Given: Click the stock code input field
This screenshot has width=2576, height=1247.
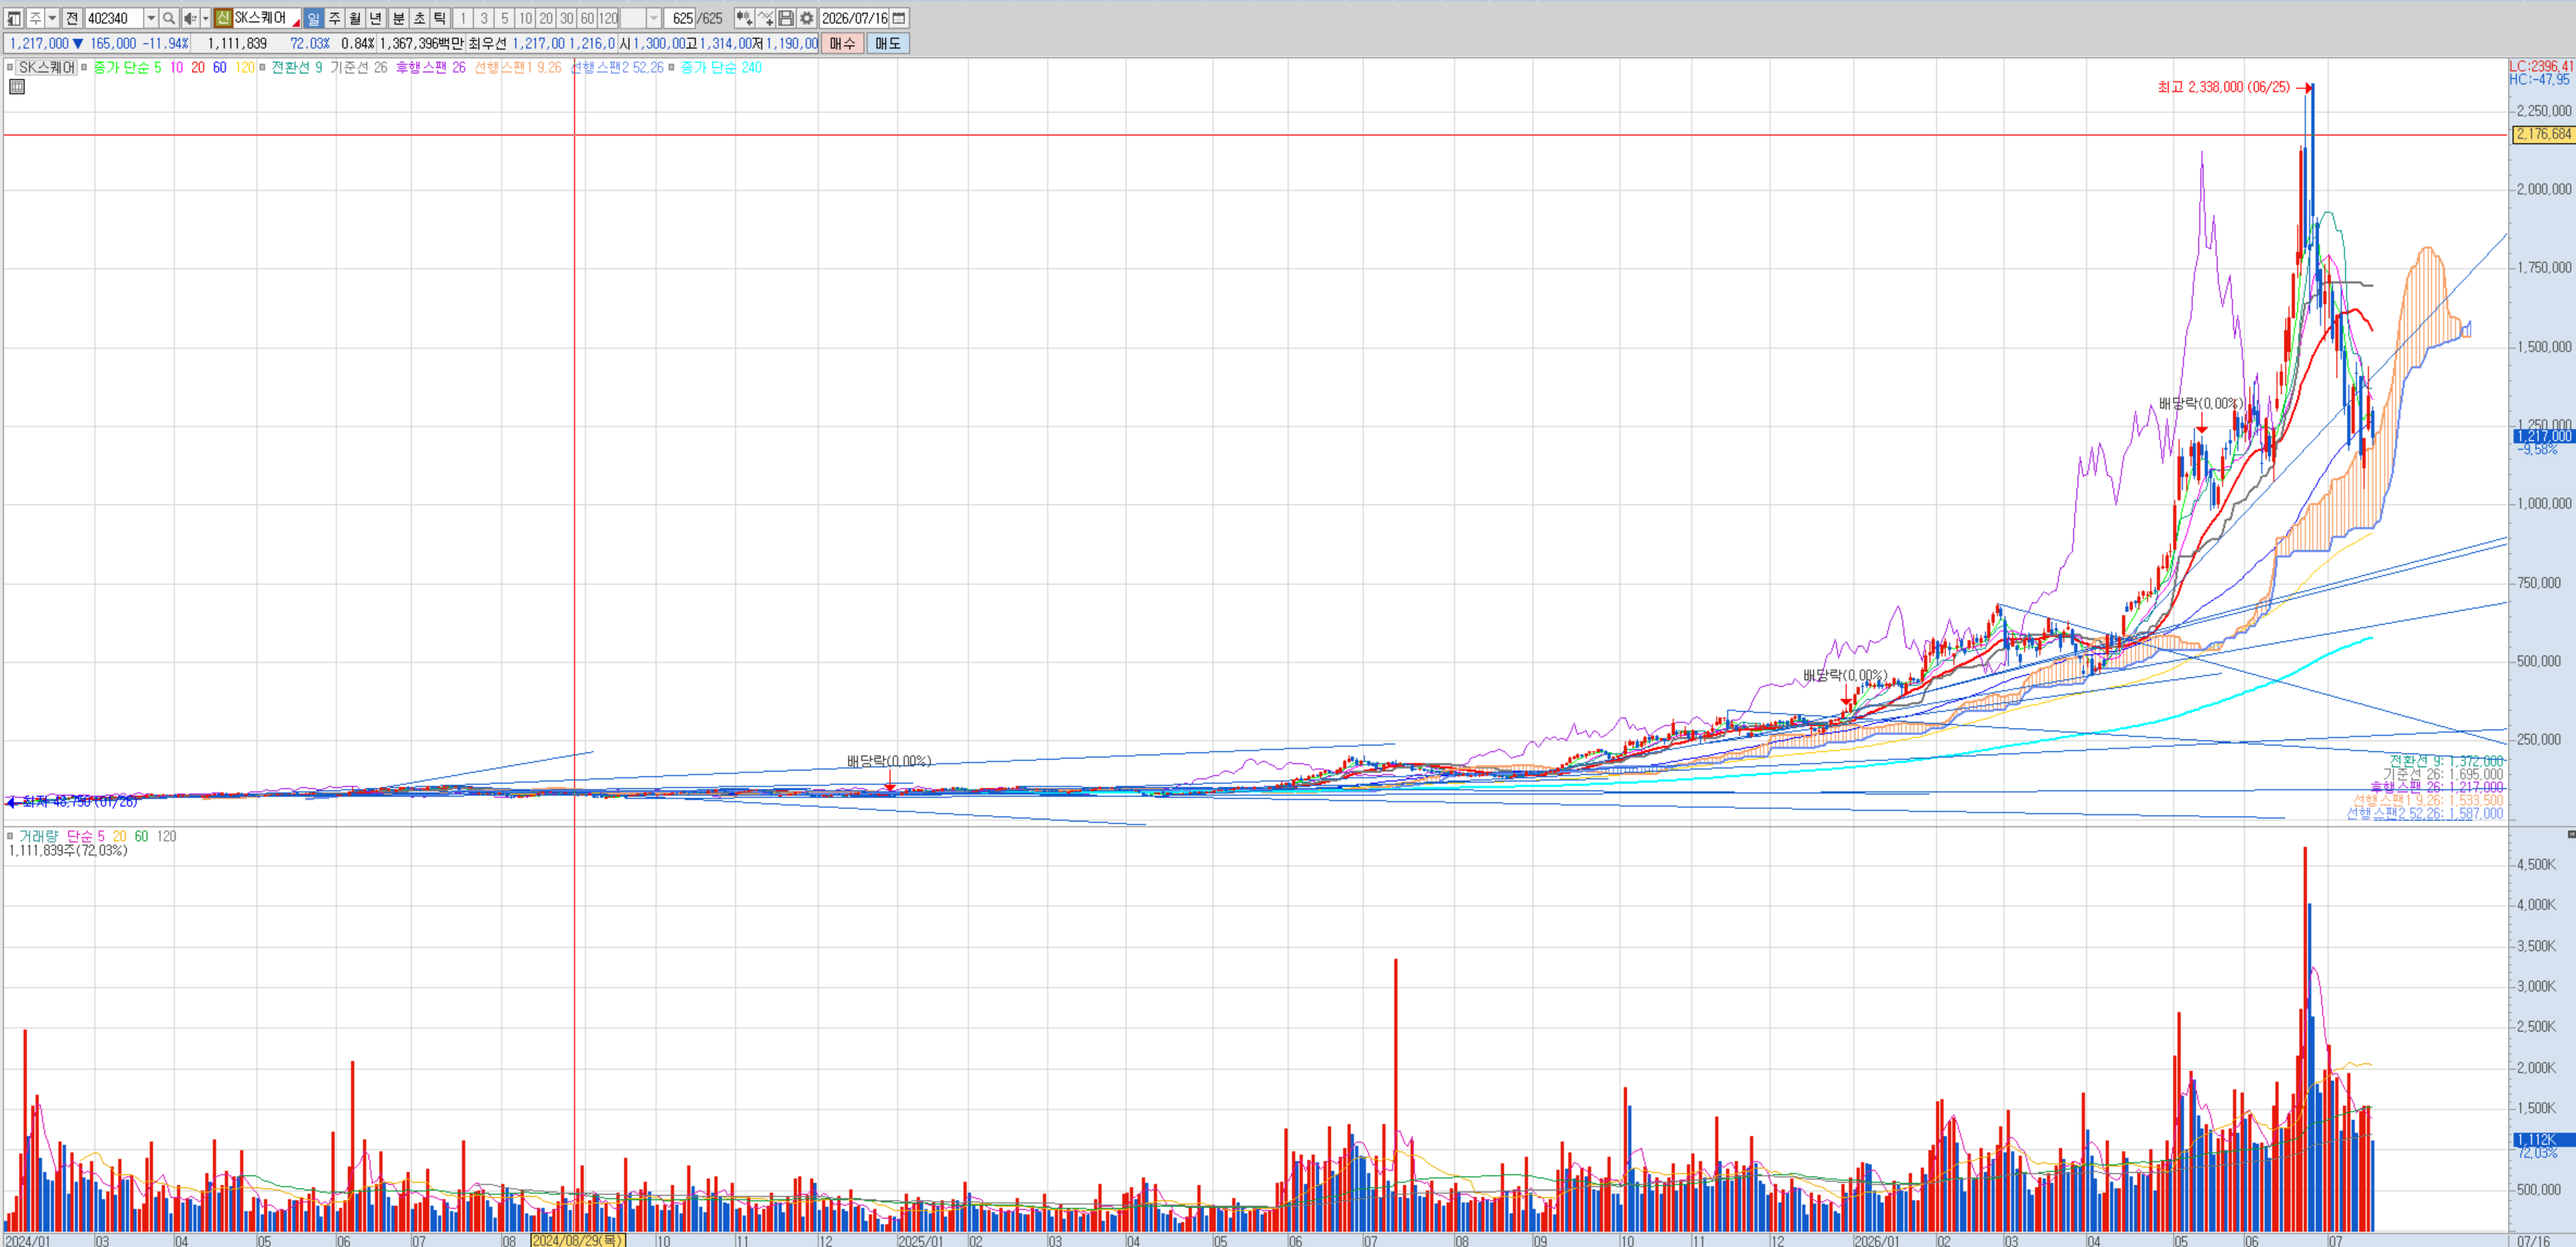Looking at the screenshot, I should tap(114, 18).
